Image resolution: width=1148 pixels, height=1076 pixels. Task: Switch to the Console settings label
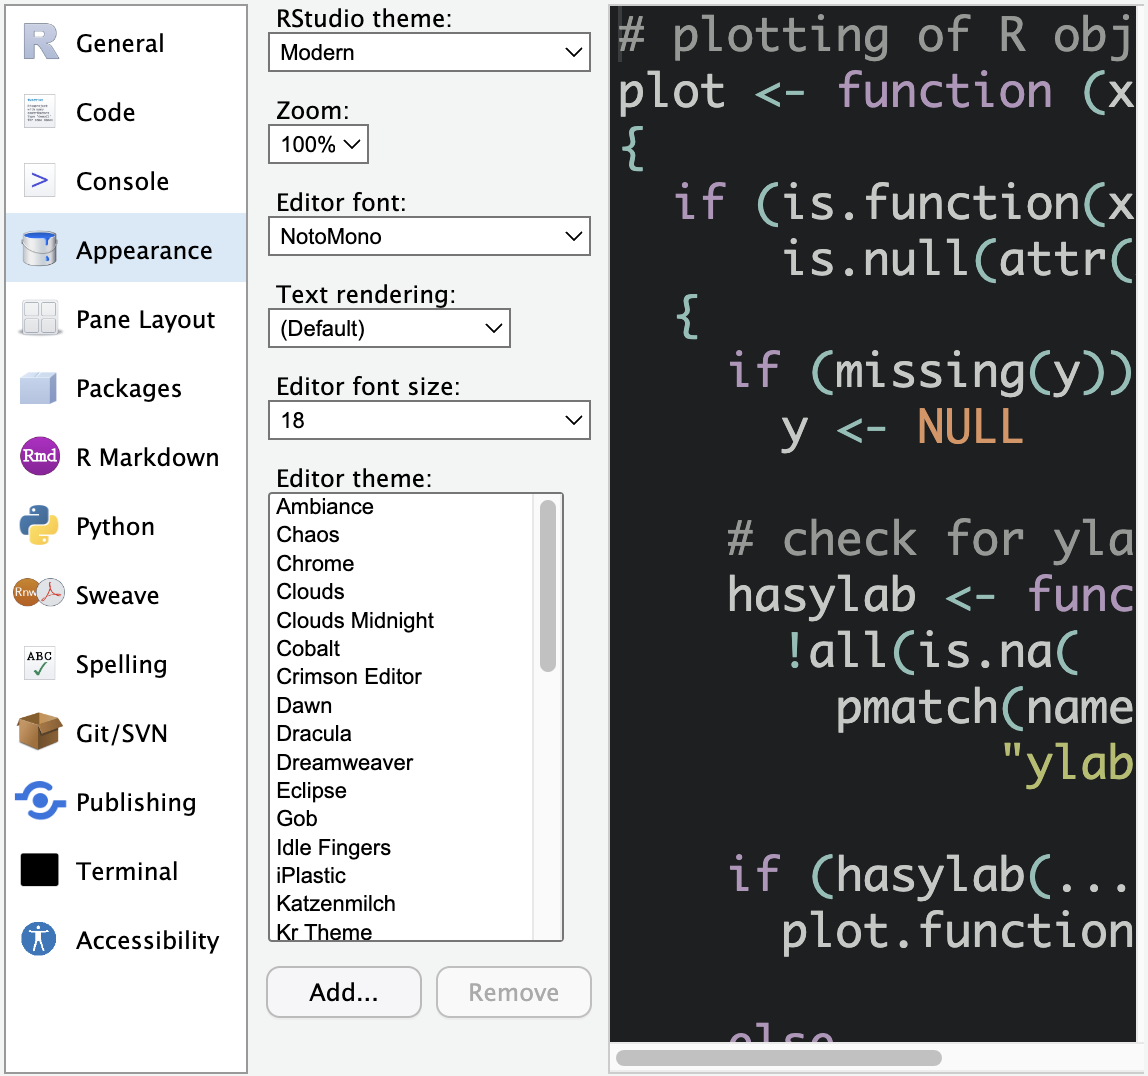click(x=122, y=181)
